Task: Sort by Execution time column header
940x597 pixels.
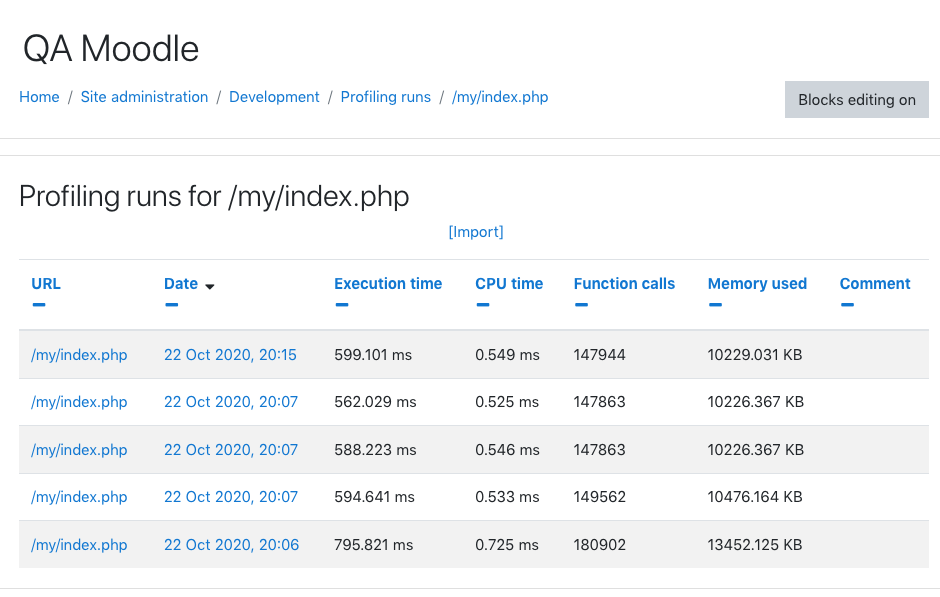Action: click(388, 284)
